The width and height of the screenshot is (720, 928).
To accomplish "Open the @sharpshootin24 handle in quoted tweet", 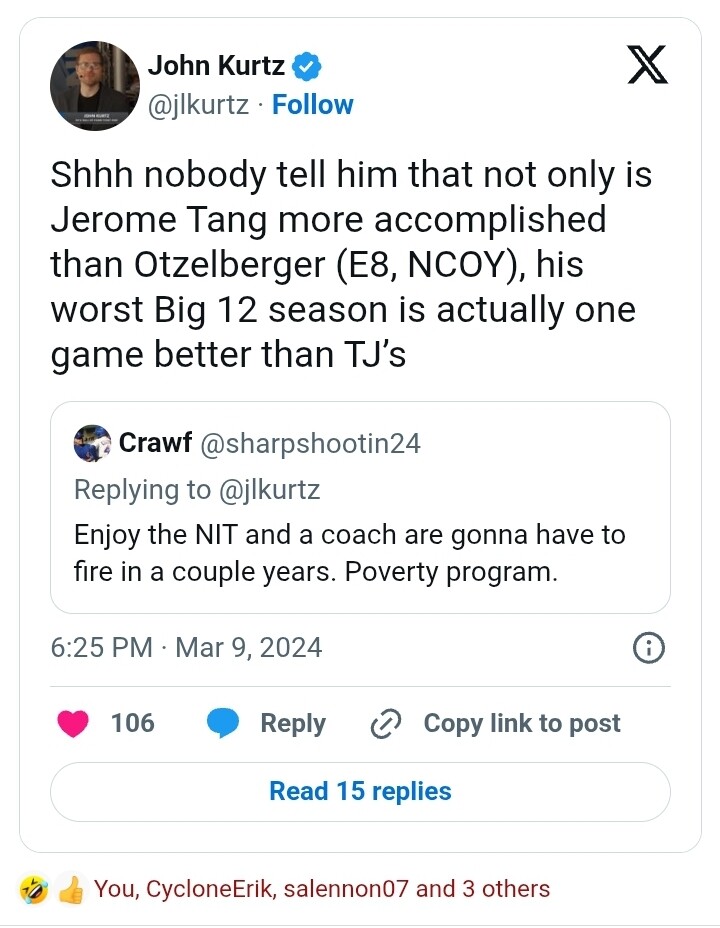I will tap(311, 444).
